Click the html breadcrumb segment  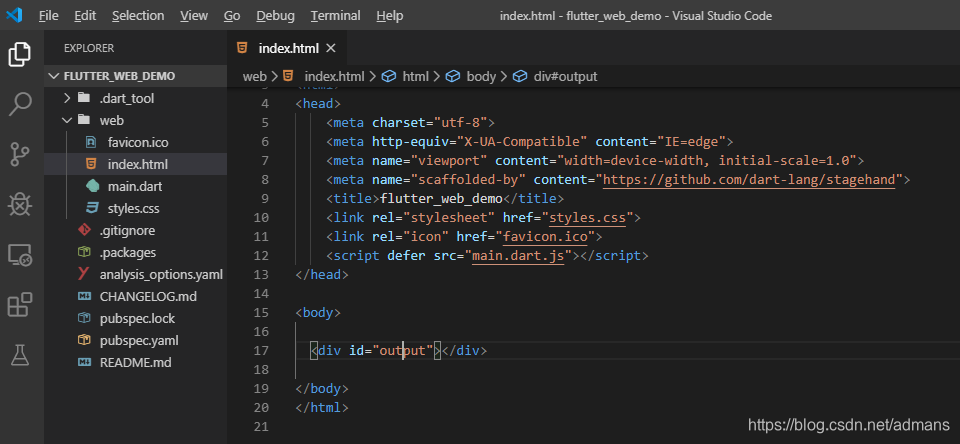click(416, 77)
